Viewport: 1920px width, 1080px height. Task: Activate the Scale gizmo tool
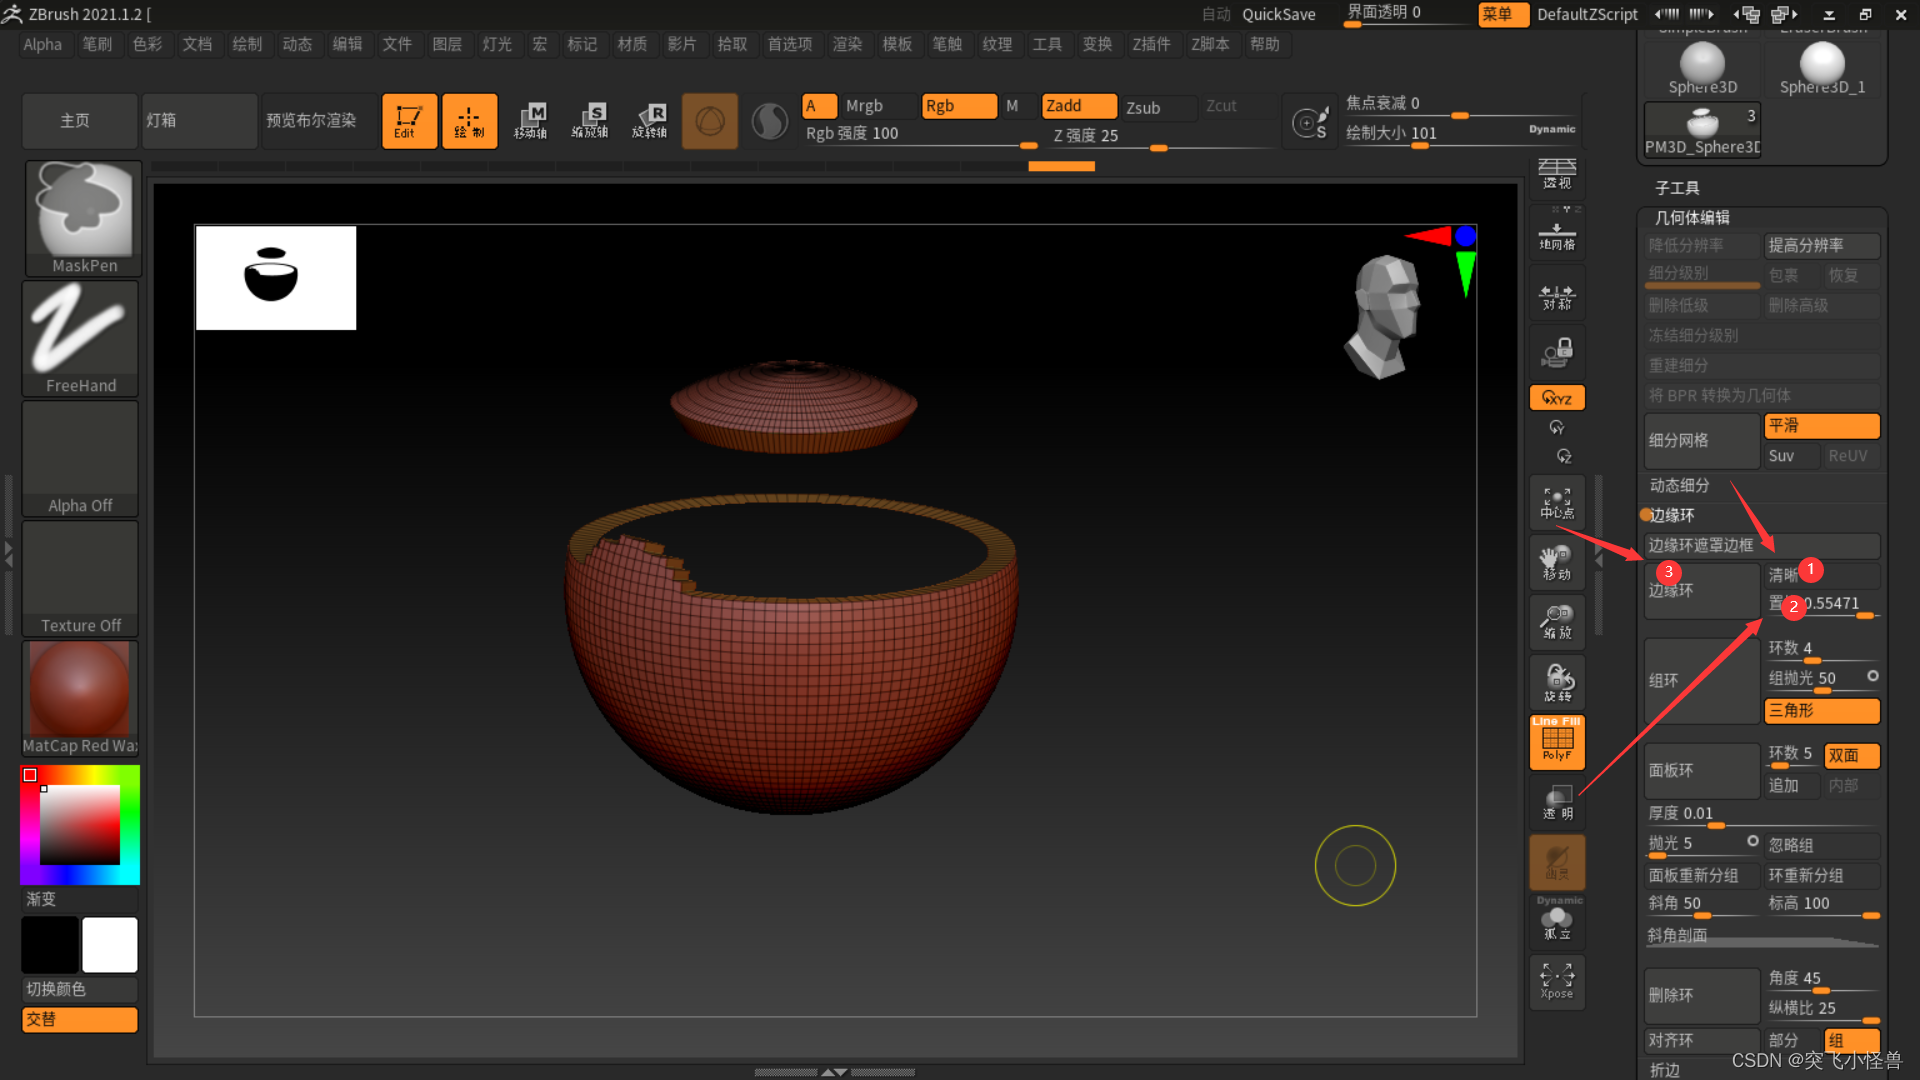pyautogui.click(x=590, y=121)
